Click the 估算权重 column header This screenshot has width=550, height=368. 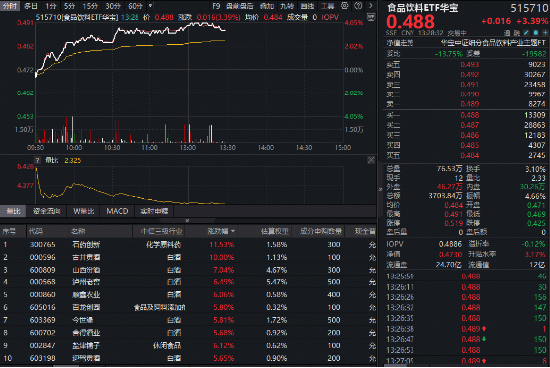click(x=275, y=231)
